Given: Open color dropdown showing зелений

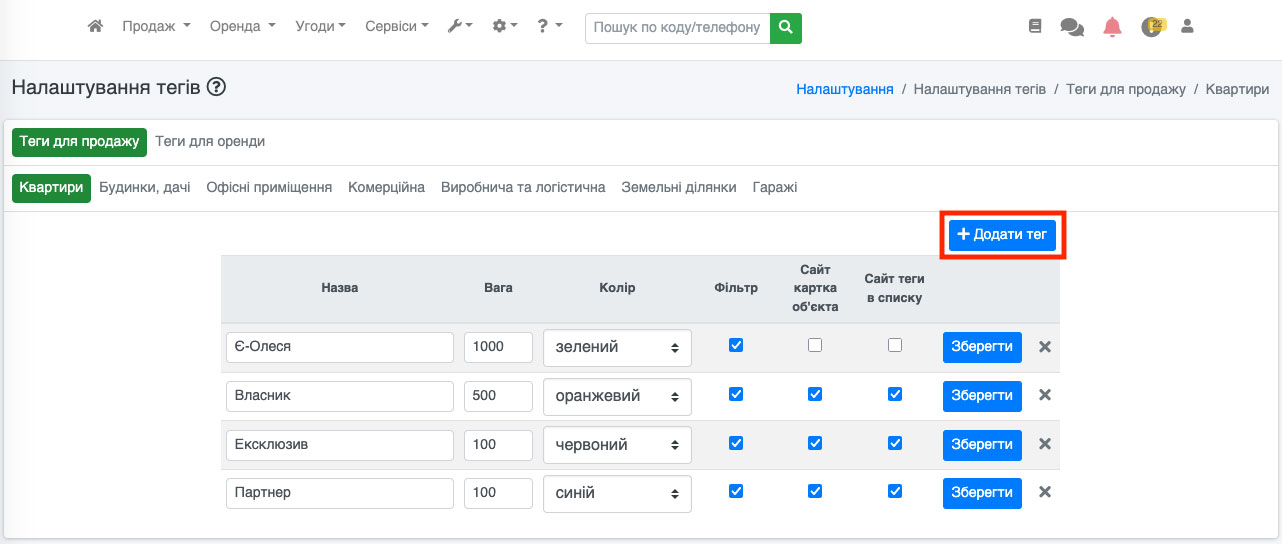Looking at the screenshot, I should tap(617, 347).
